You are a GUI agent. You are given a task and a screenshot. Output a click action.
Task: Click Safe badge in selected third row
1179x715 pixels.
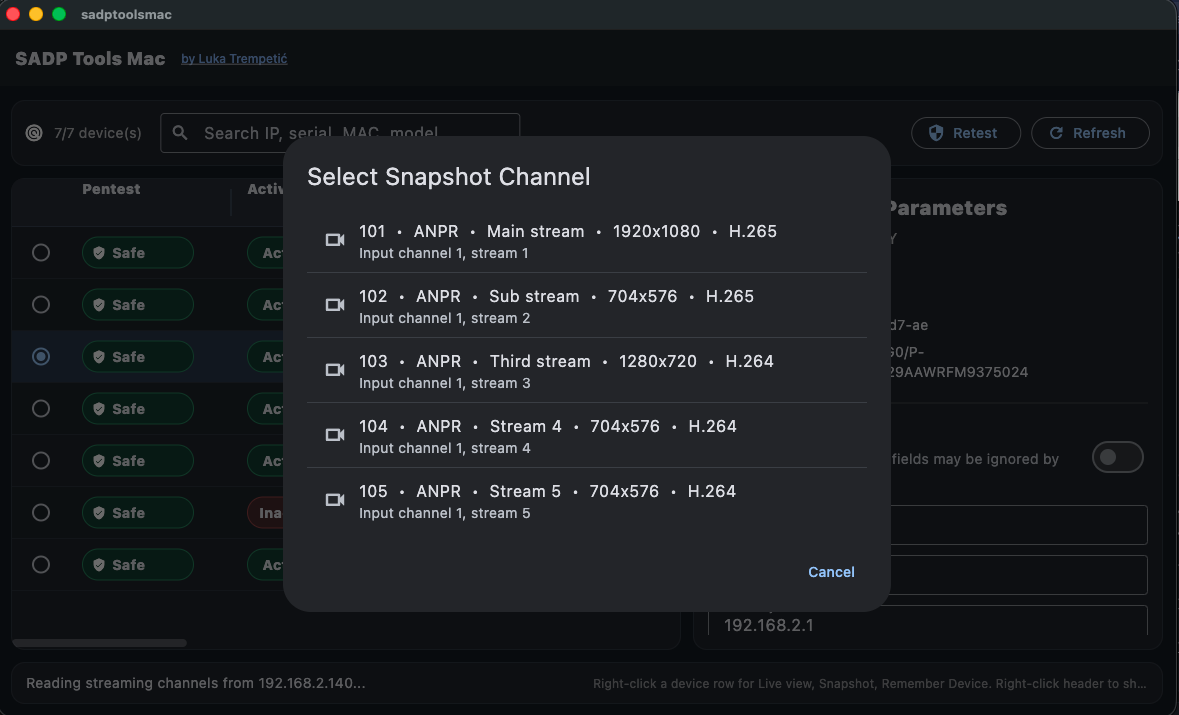(x=138, y=356)
